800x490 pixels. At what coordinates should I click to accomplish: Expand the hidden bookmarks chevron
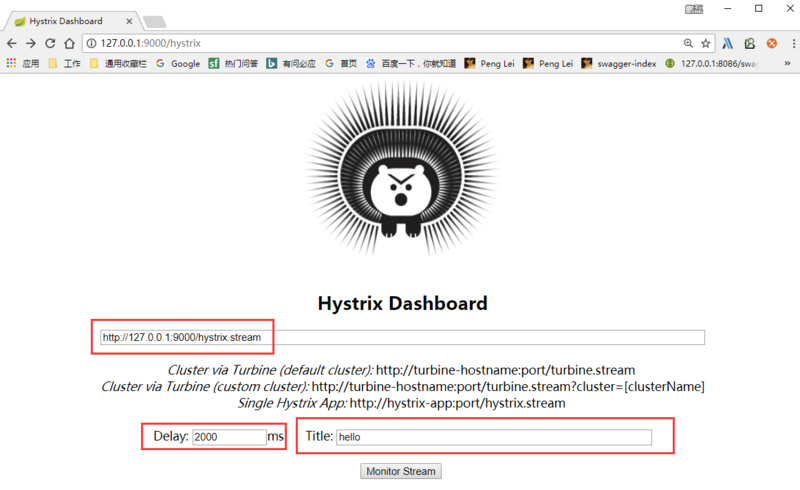pyautogui.click(x=787, y=63)
